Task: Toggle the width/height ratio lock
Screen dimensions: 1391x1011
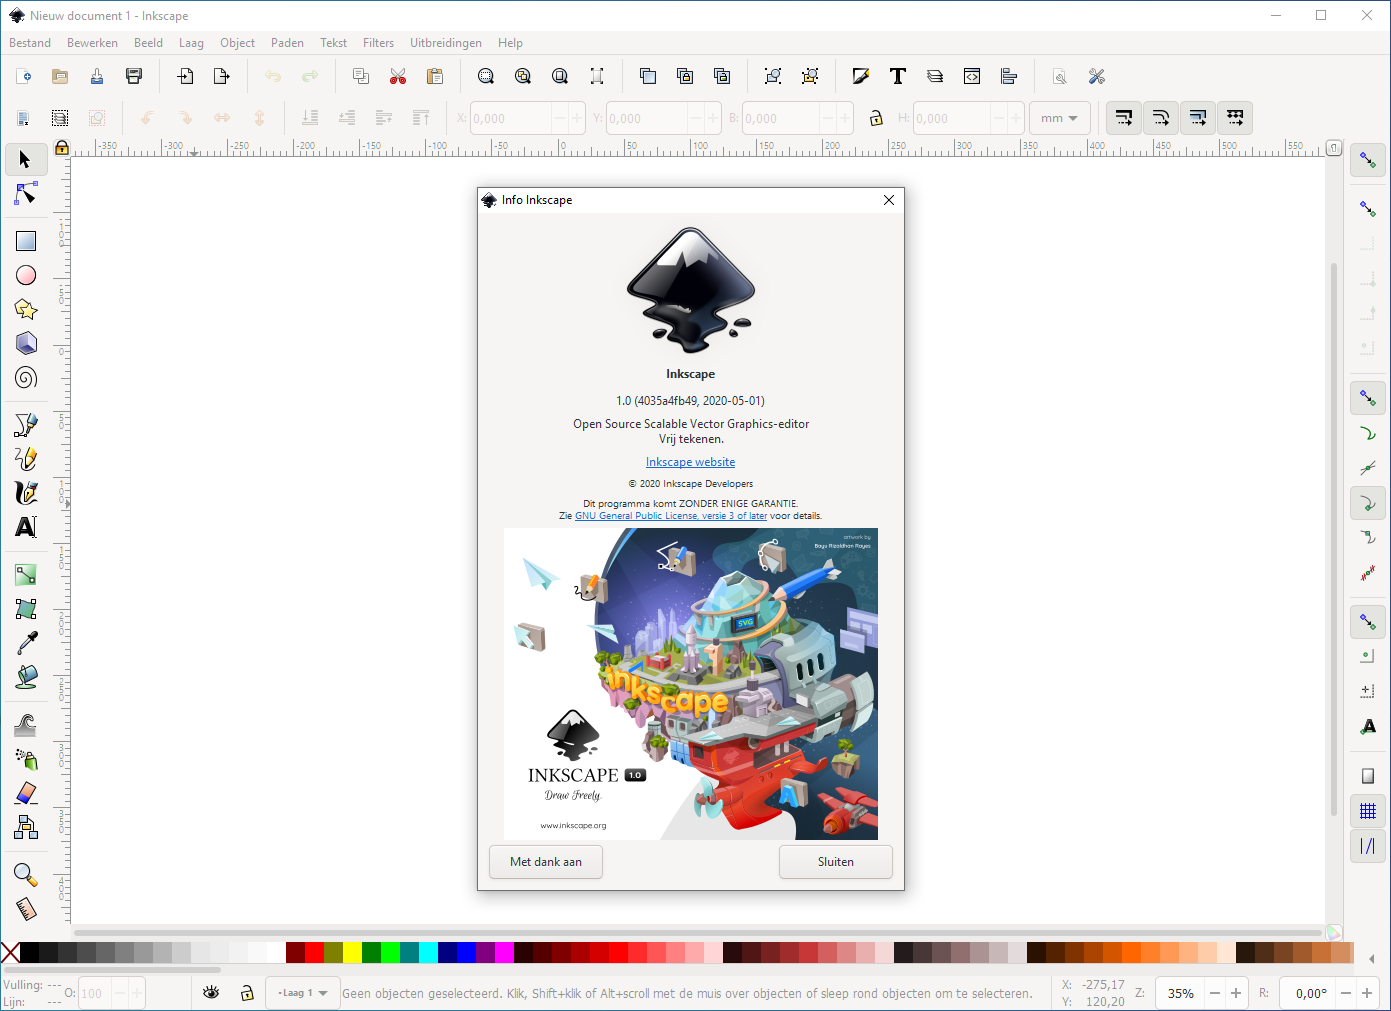Action: point(876,118)
